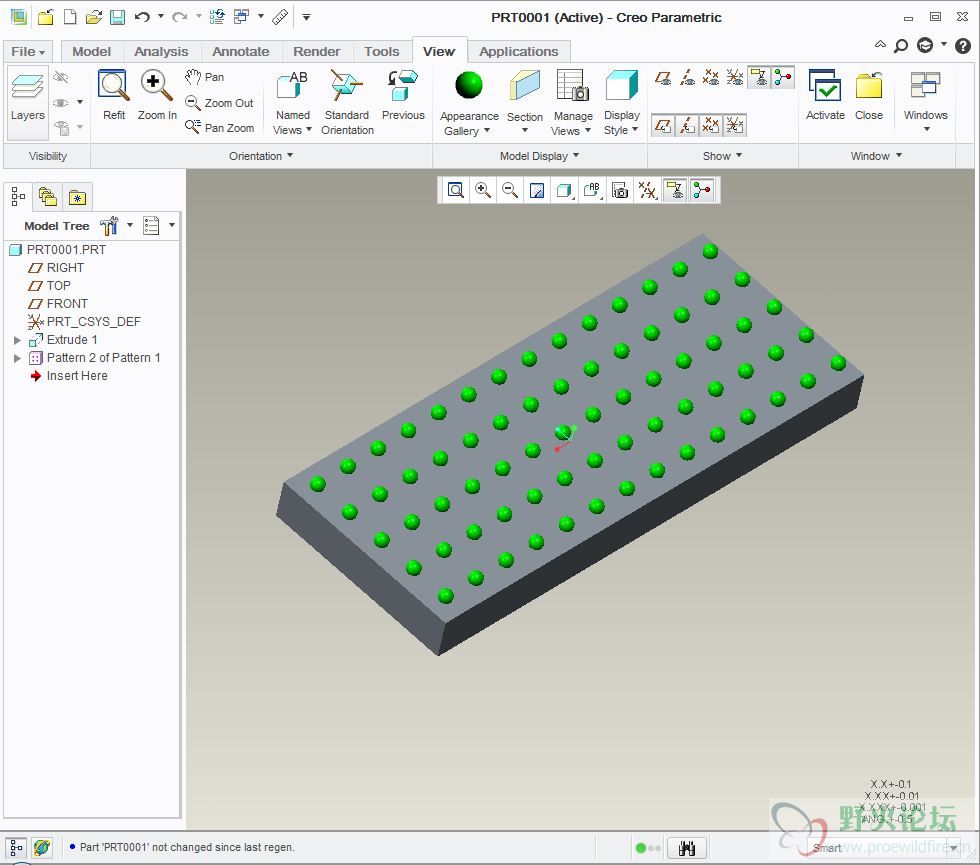Click the green Appearance Gallery sphere
This screenshot has width=980, height=865.
[x=469, y=86]
